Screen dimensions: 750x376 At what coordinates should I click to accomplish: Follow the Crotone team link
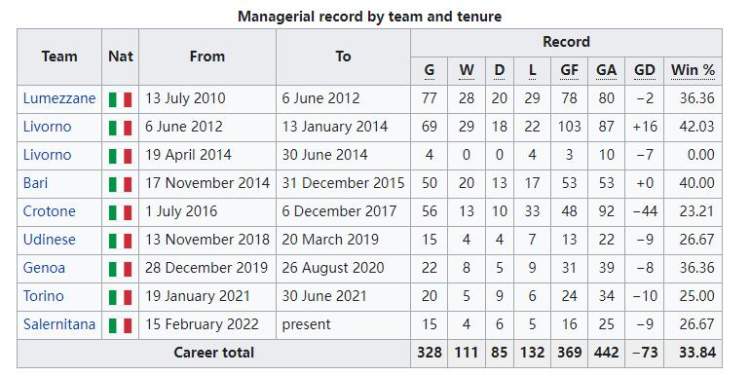(x=49, y=211)
